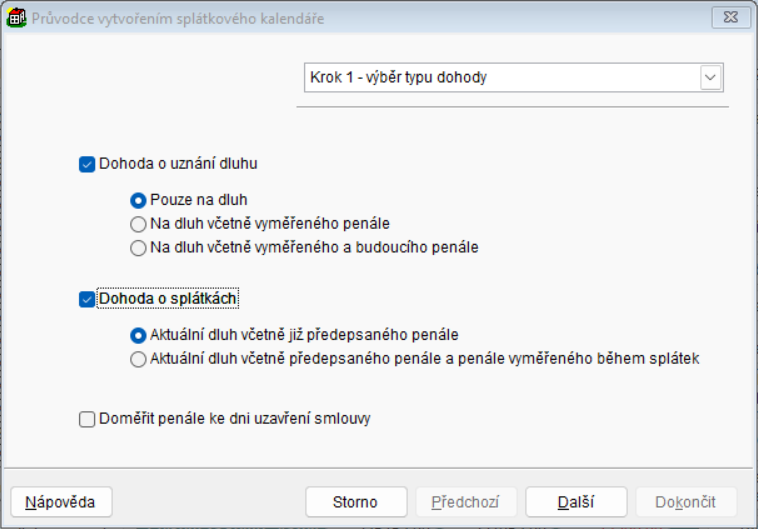Enable 'Doměřit penále ke dni uzavření smlouvy'
758x529 pixels.
point(87,419)
